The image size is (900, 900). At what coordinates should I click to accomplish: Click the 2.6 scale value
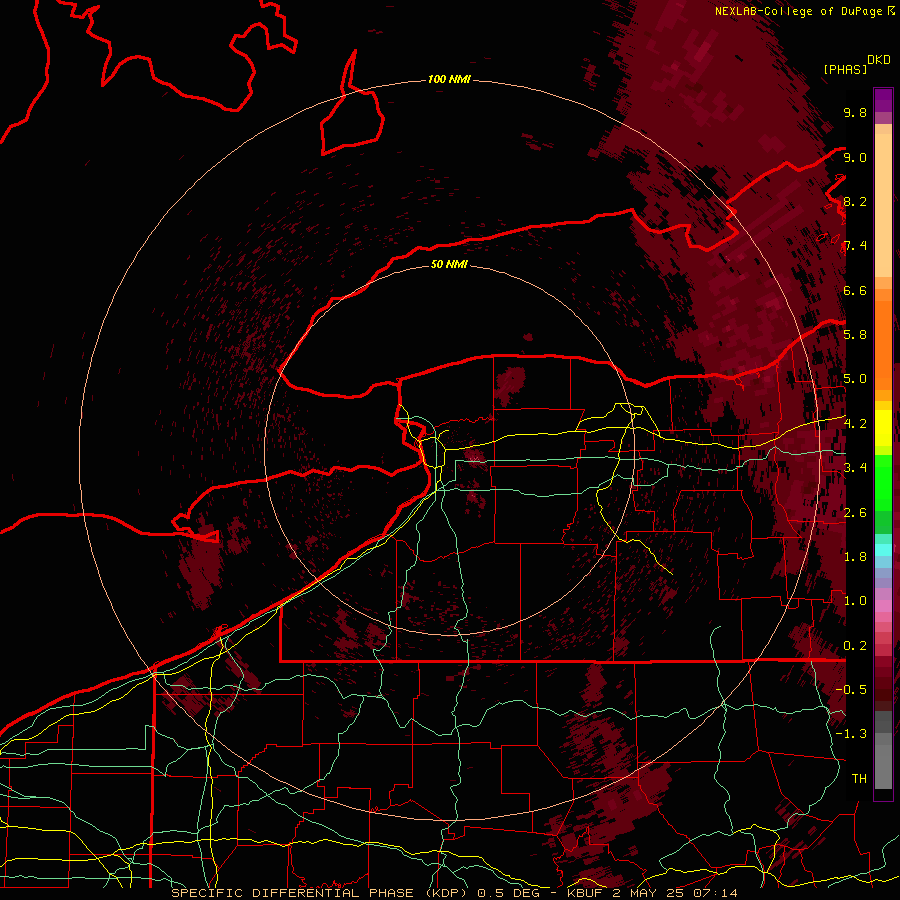(x=855, y=513)
